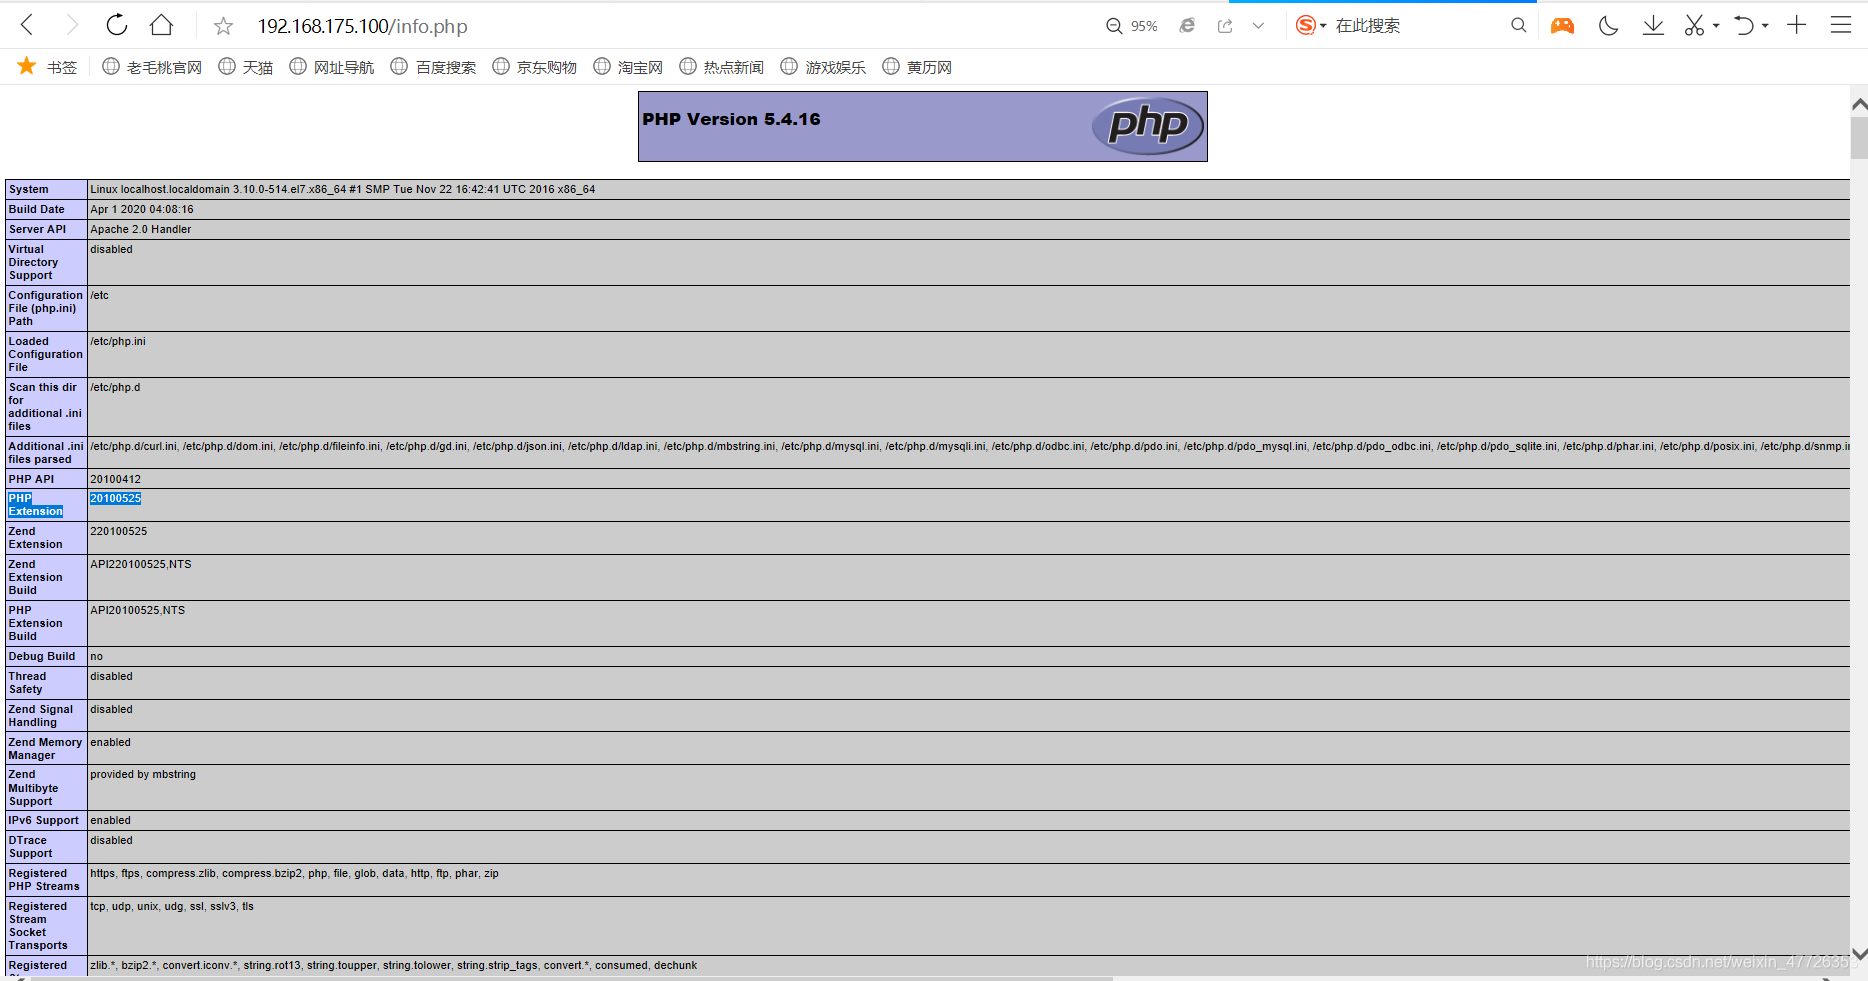Viewport: 1868px width, 981px height.
Task: Open the browser hamburger menu
Action: coord(1841,25)
